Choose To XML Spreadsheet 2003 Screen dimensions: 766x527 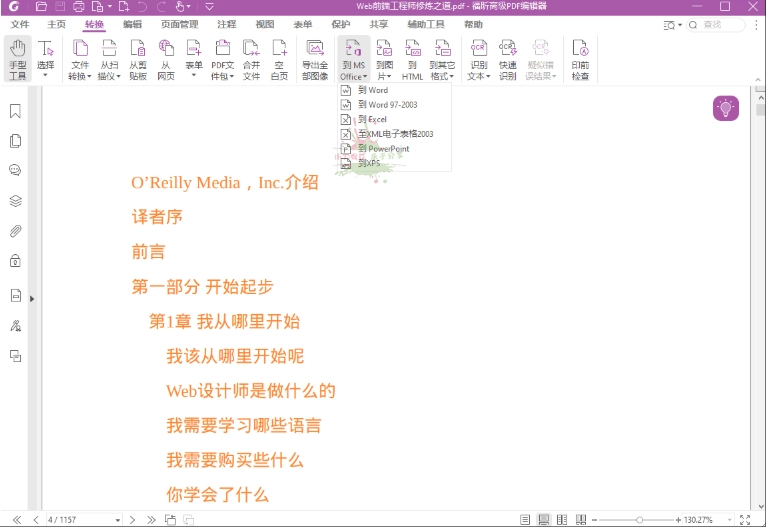pos(394,134)
